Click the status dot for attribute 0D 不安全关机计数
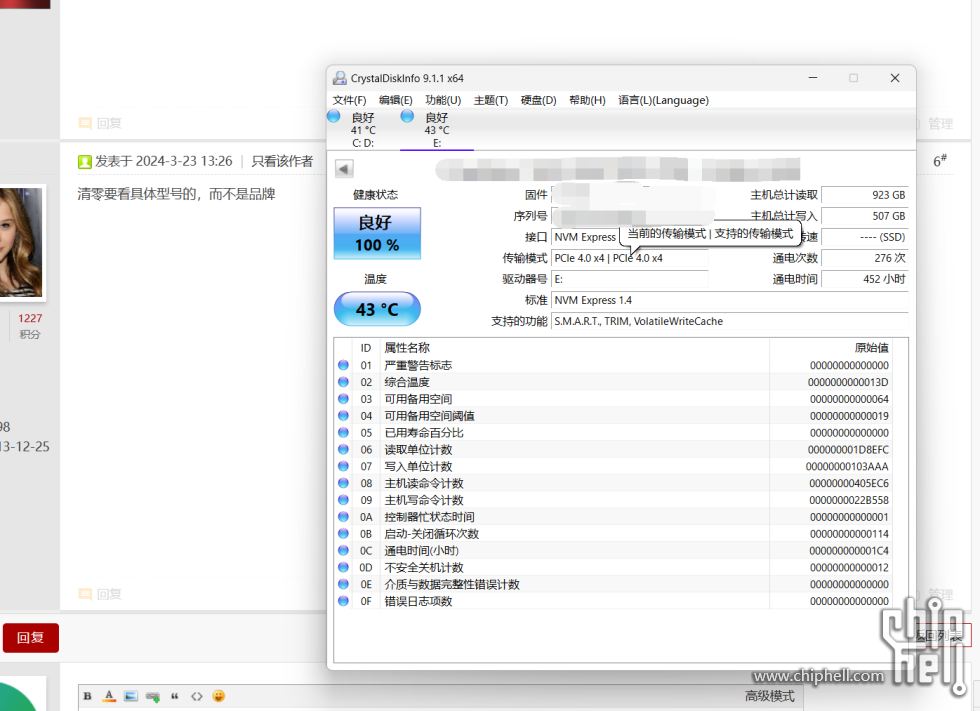The image size is (980, 711). (x=343, y=567)
